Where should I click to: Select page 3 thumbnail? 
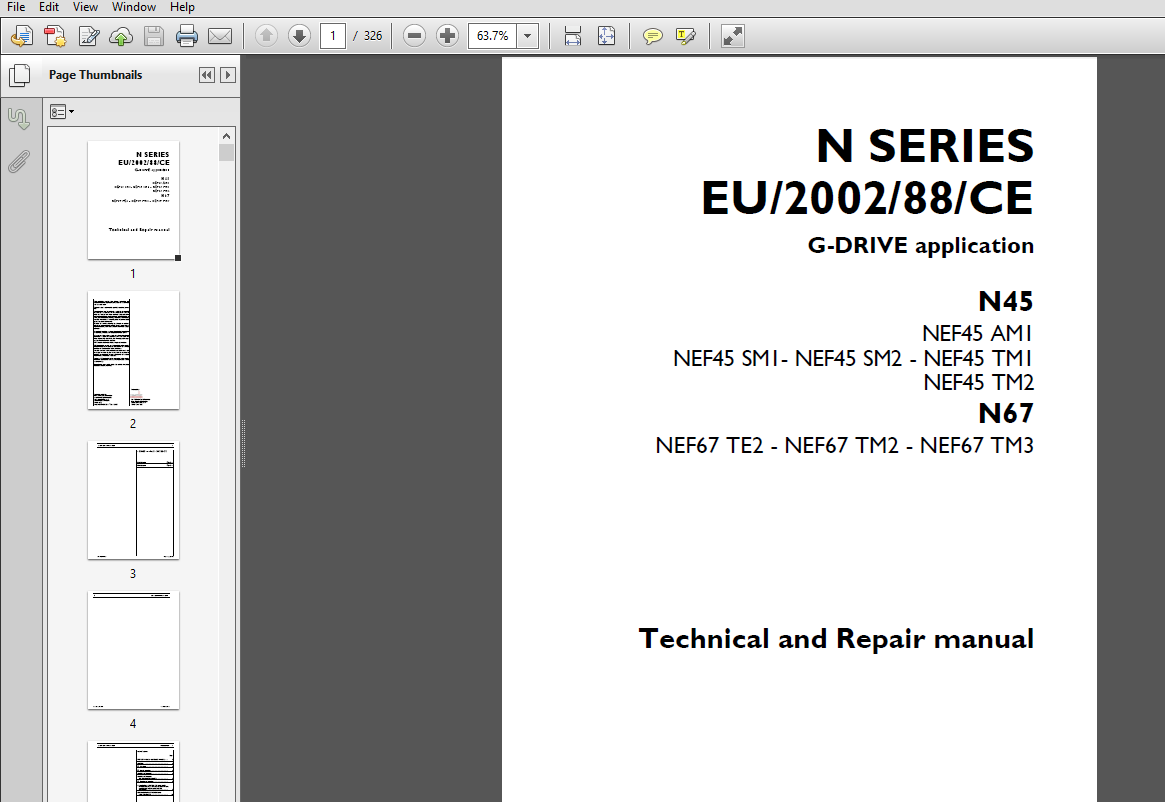(x=134, y=500)
